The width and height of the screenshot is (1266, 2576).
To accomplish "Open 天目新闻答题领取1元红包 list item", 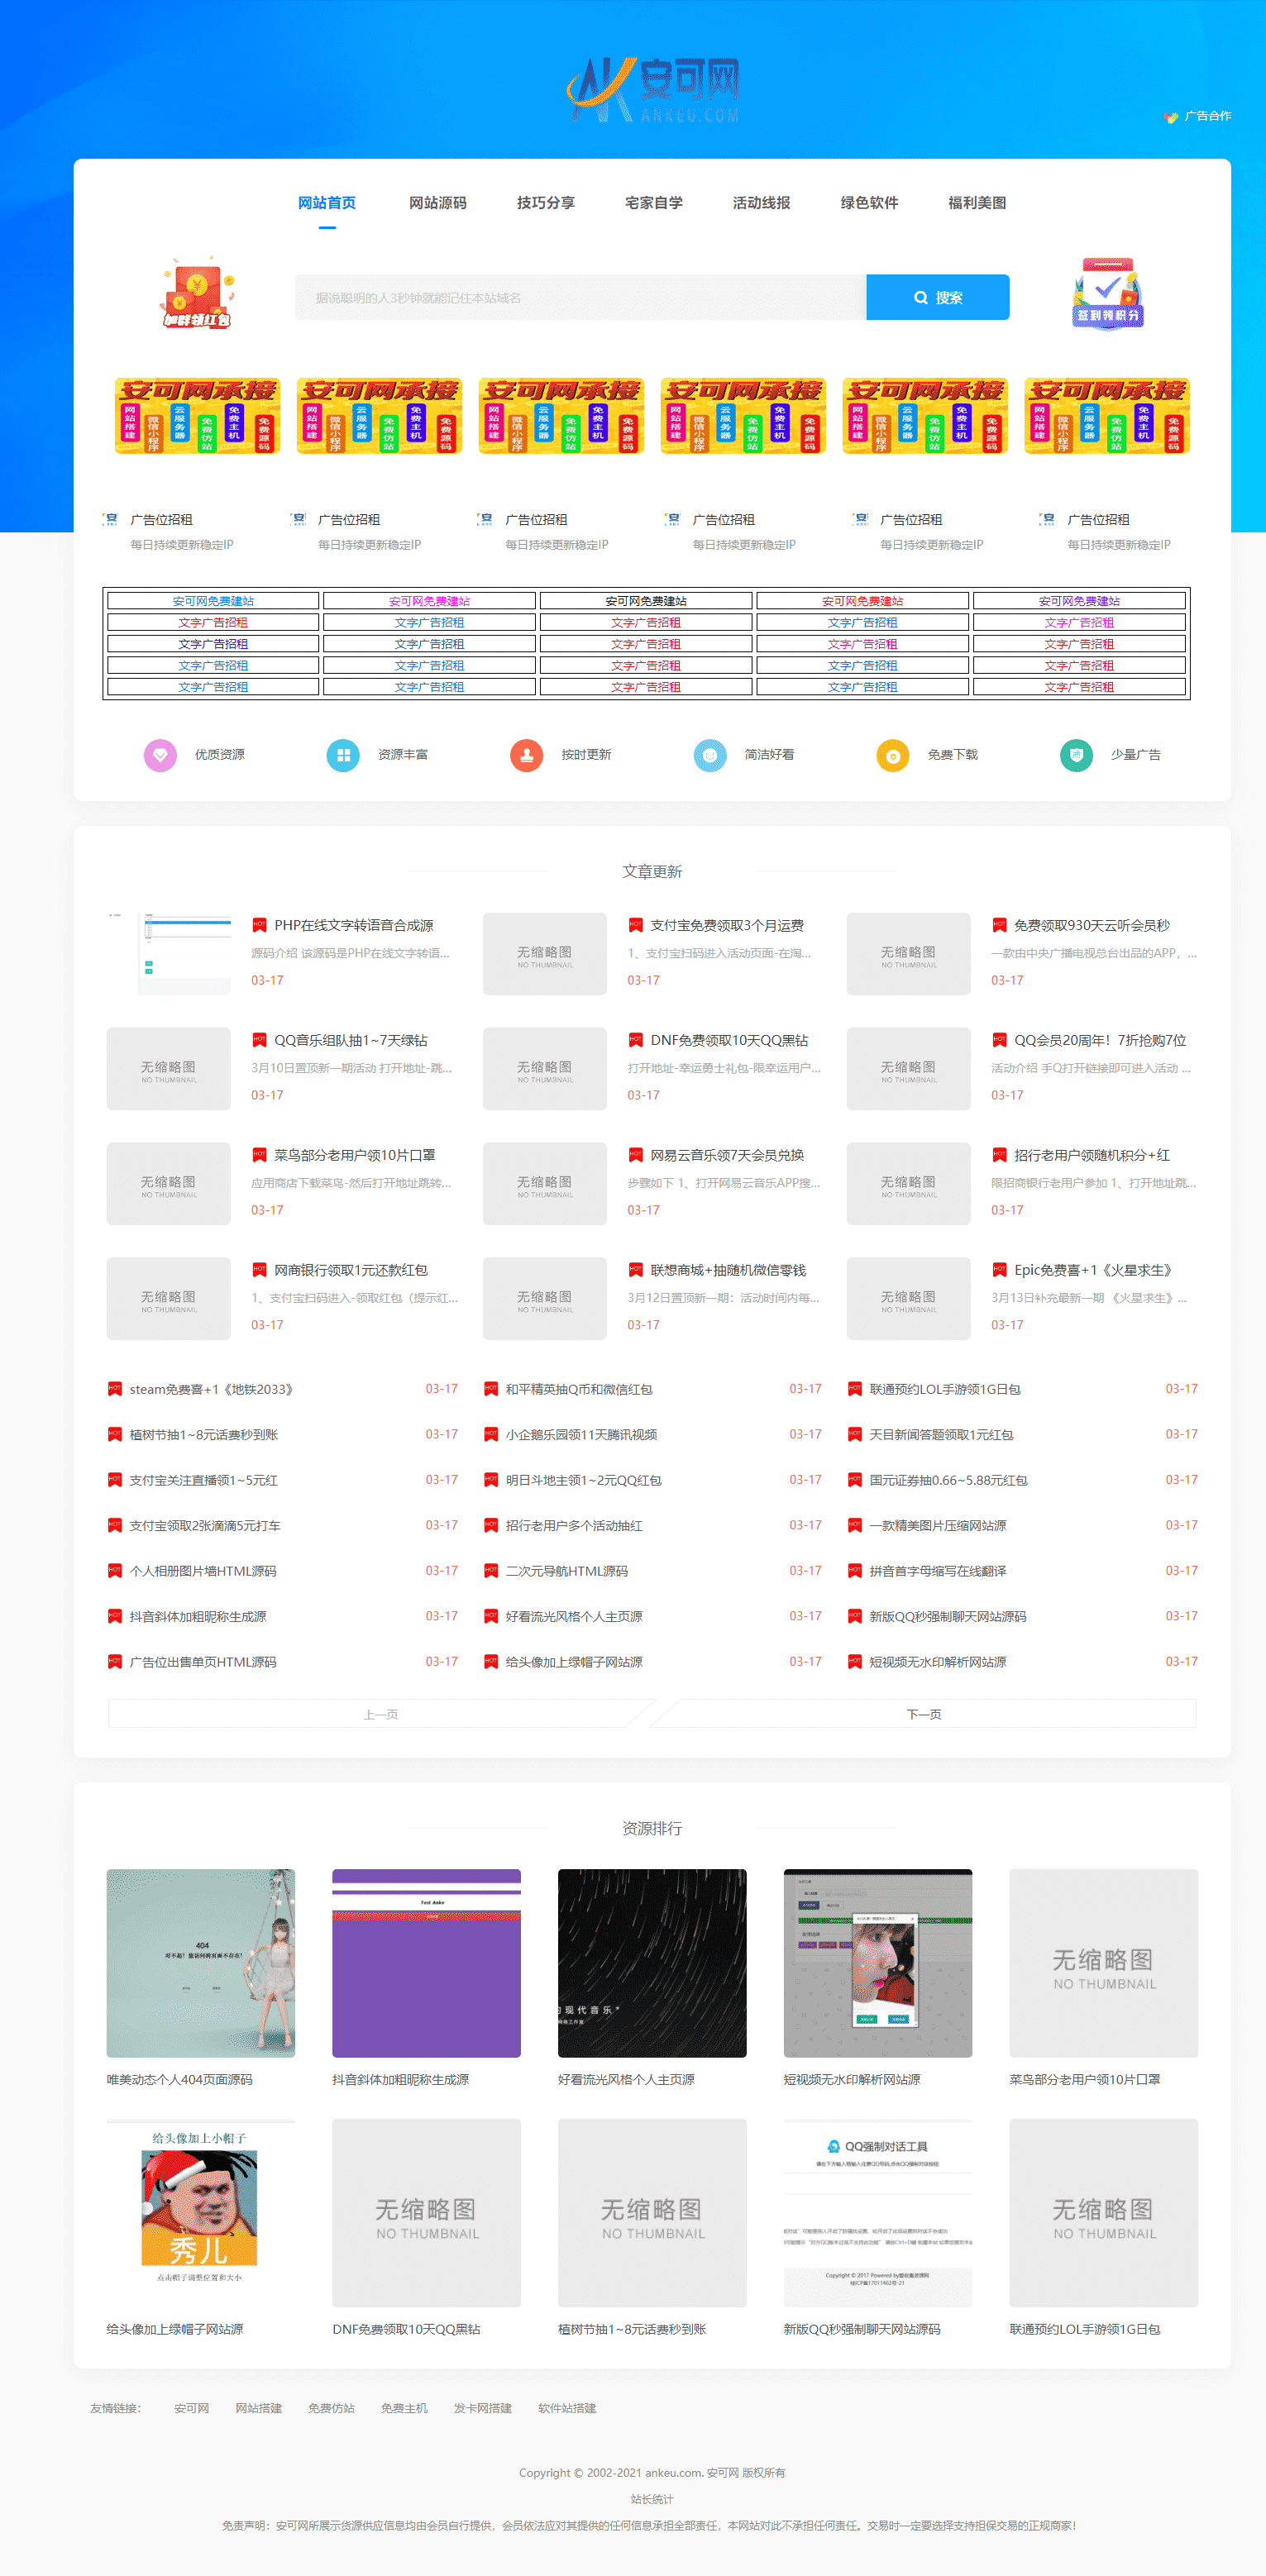I will (x=941, y=1435).
